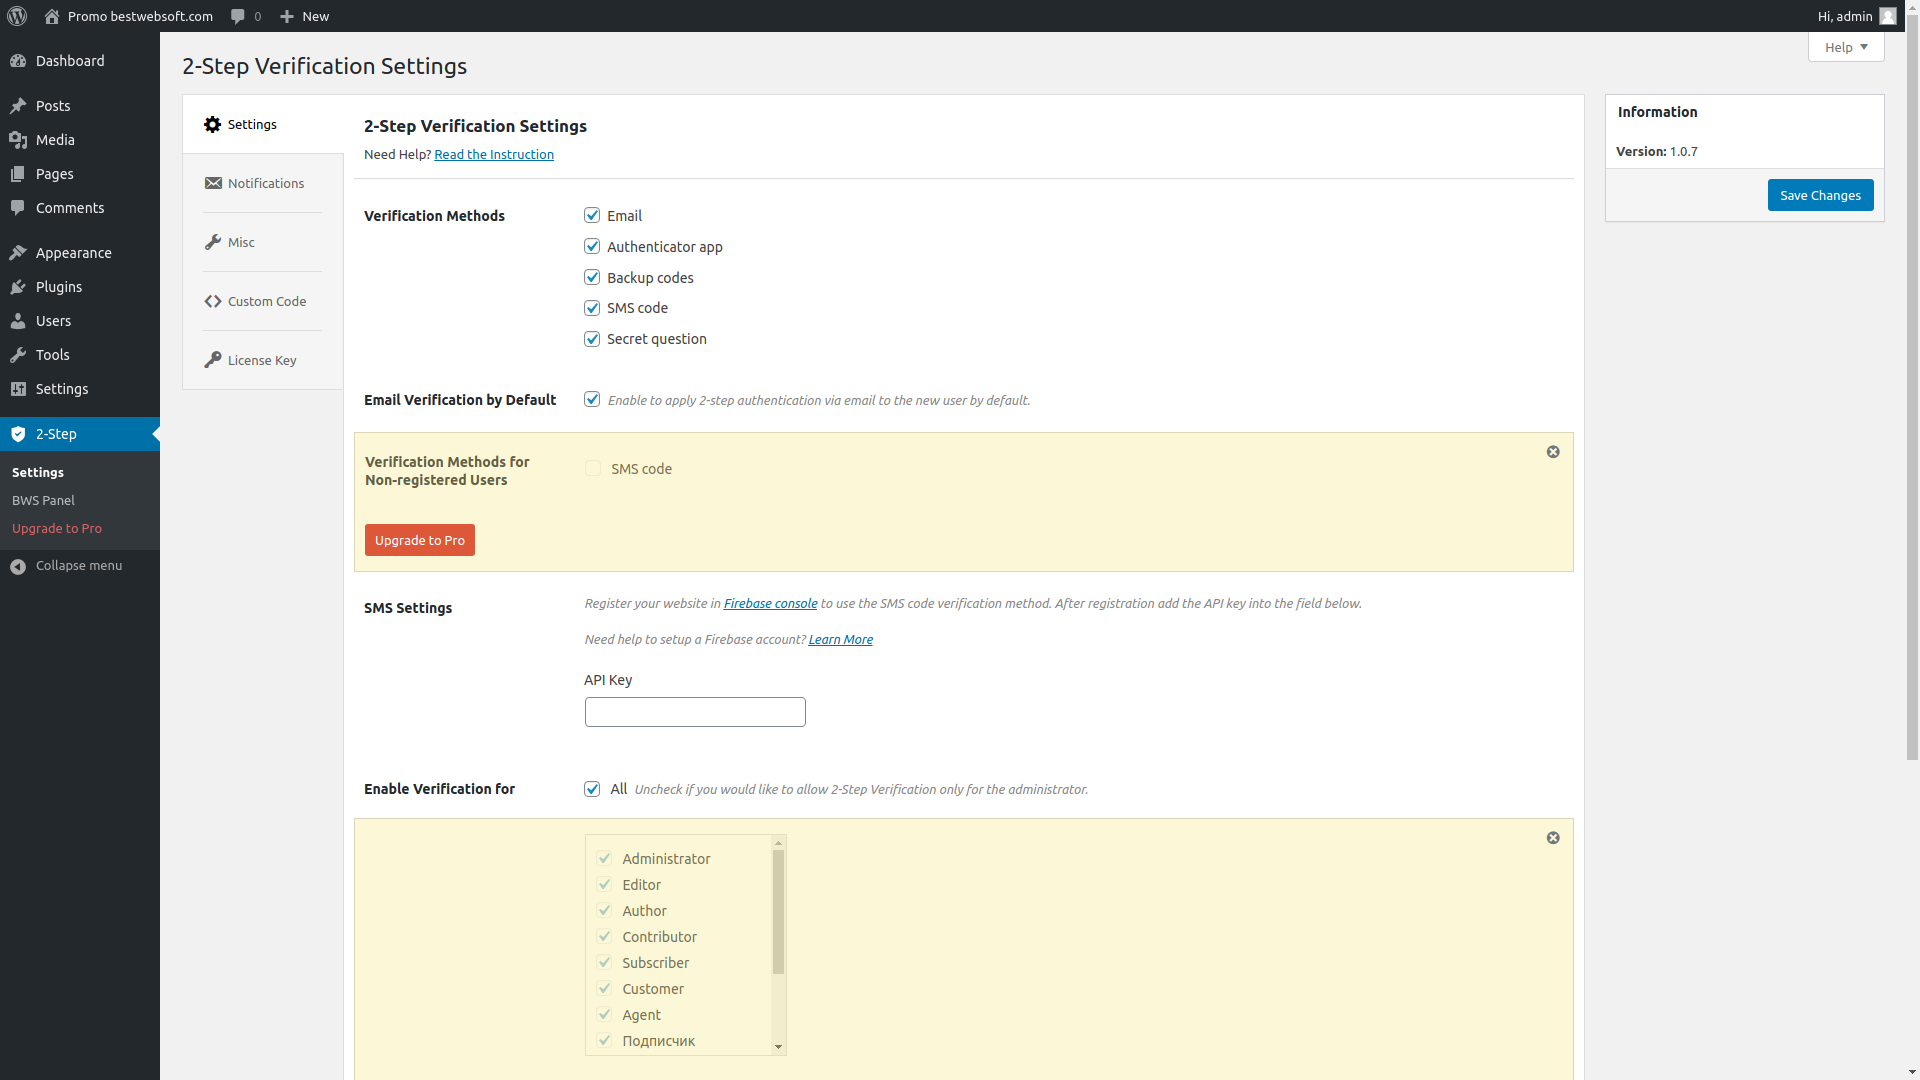
Task: Click the 2-Step shield icon
Action: pyautogui.click(x=18, y=434)
